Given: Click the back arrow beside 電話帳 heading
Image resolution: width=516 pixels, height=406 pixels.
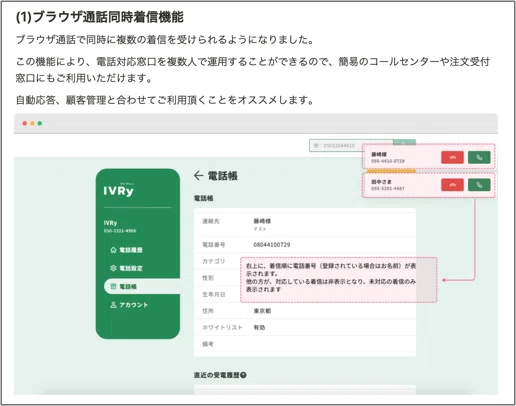Looking at the screenshot, I should (x=198, y=175).
